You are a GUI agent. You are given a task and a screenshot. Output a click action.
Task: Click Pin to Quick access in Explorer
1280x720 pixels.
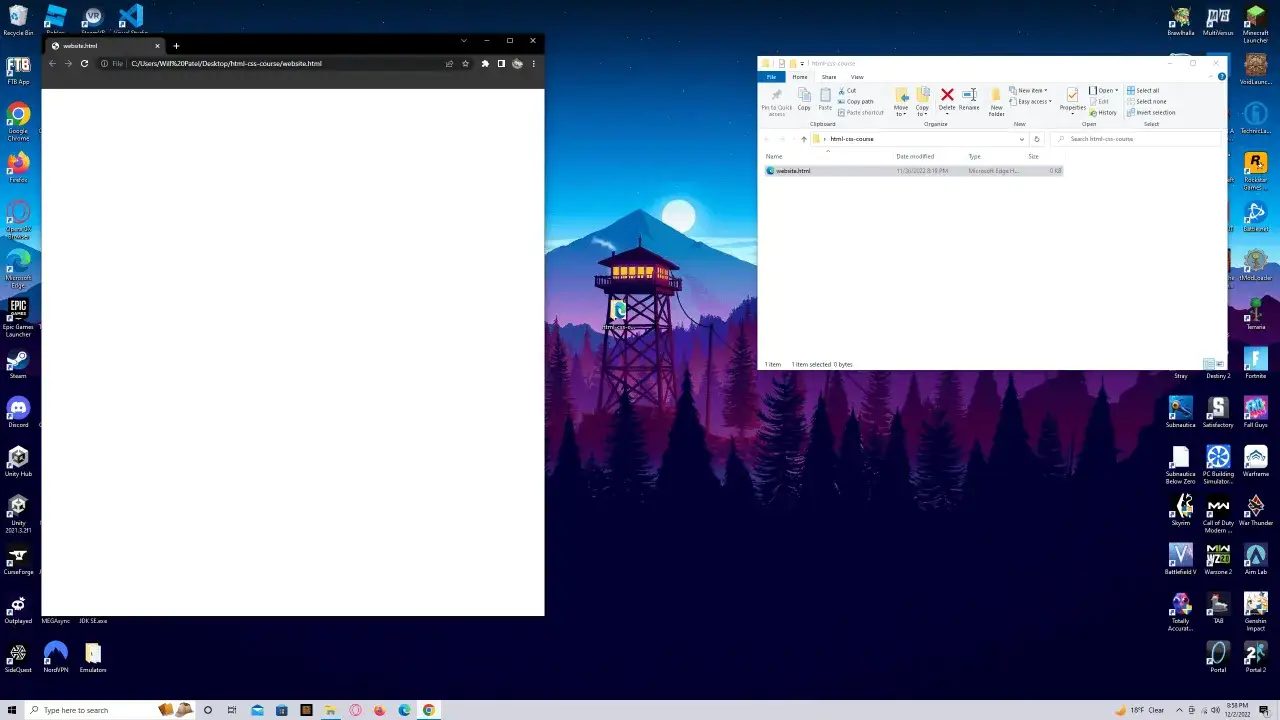point(776,102)
